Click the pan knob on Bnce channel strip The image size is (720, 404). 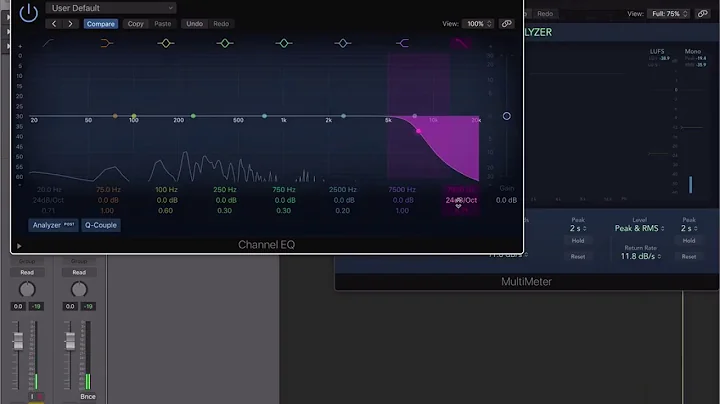point(79,289)
